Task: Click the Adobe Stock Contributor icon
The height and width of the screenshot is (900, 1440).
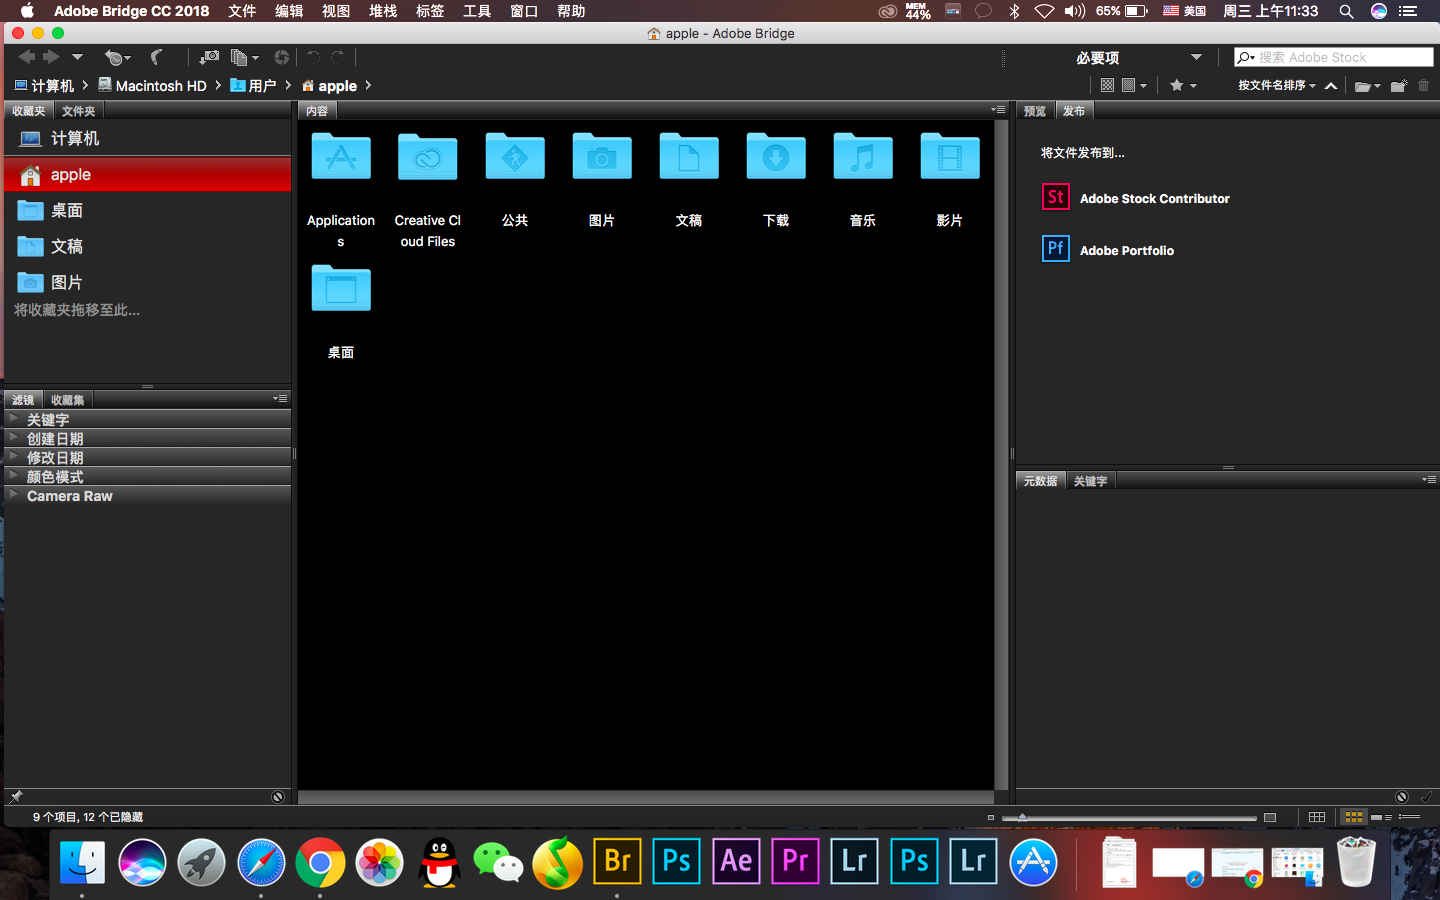Action: pyautogui.click(x=1055, y=197)
